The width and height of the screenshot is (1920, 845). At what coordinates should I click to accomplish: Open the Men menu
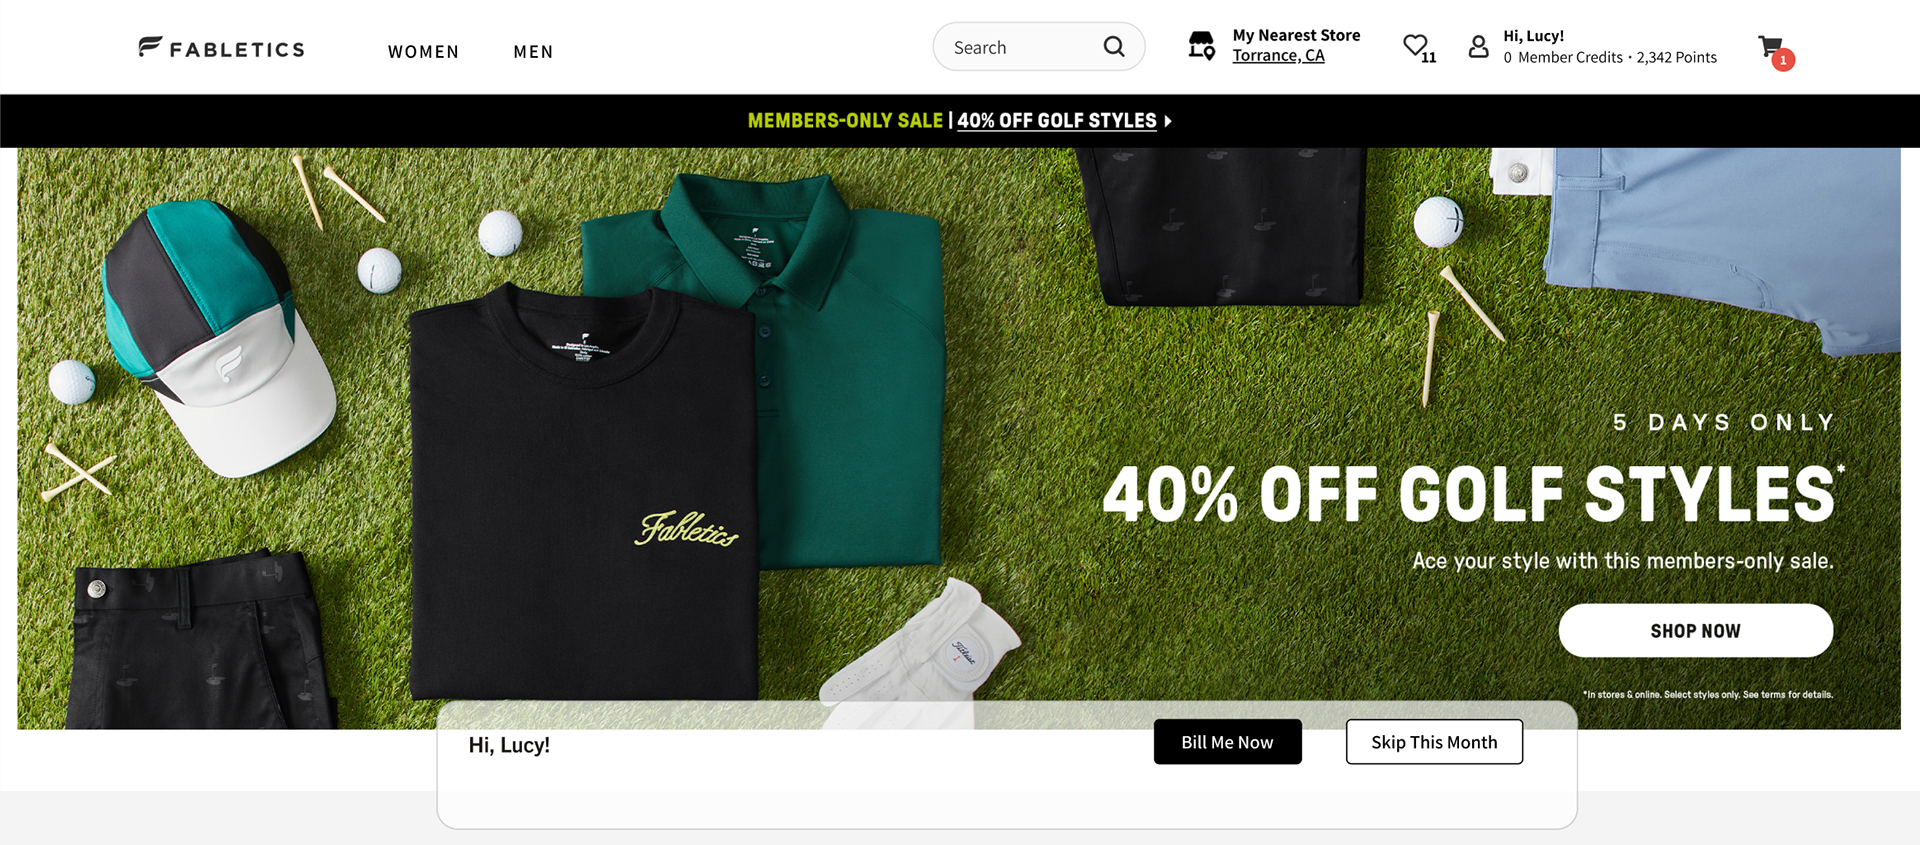coord(533,52)
